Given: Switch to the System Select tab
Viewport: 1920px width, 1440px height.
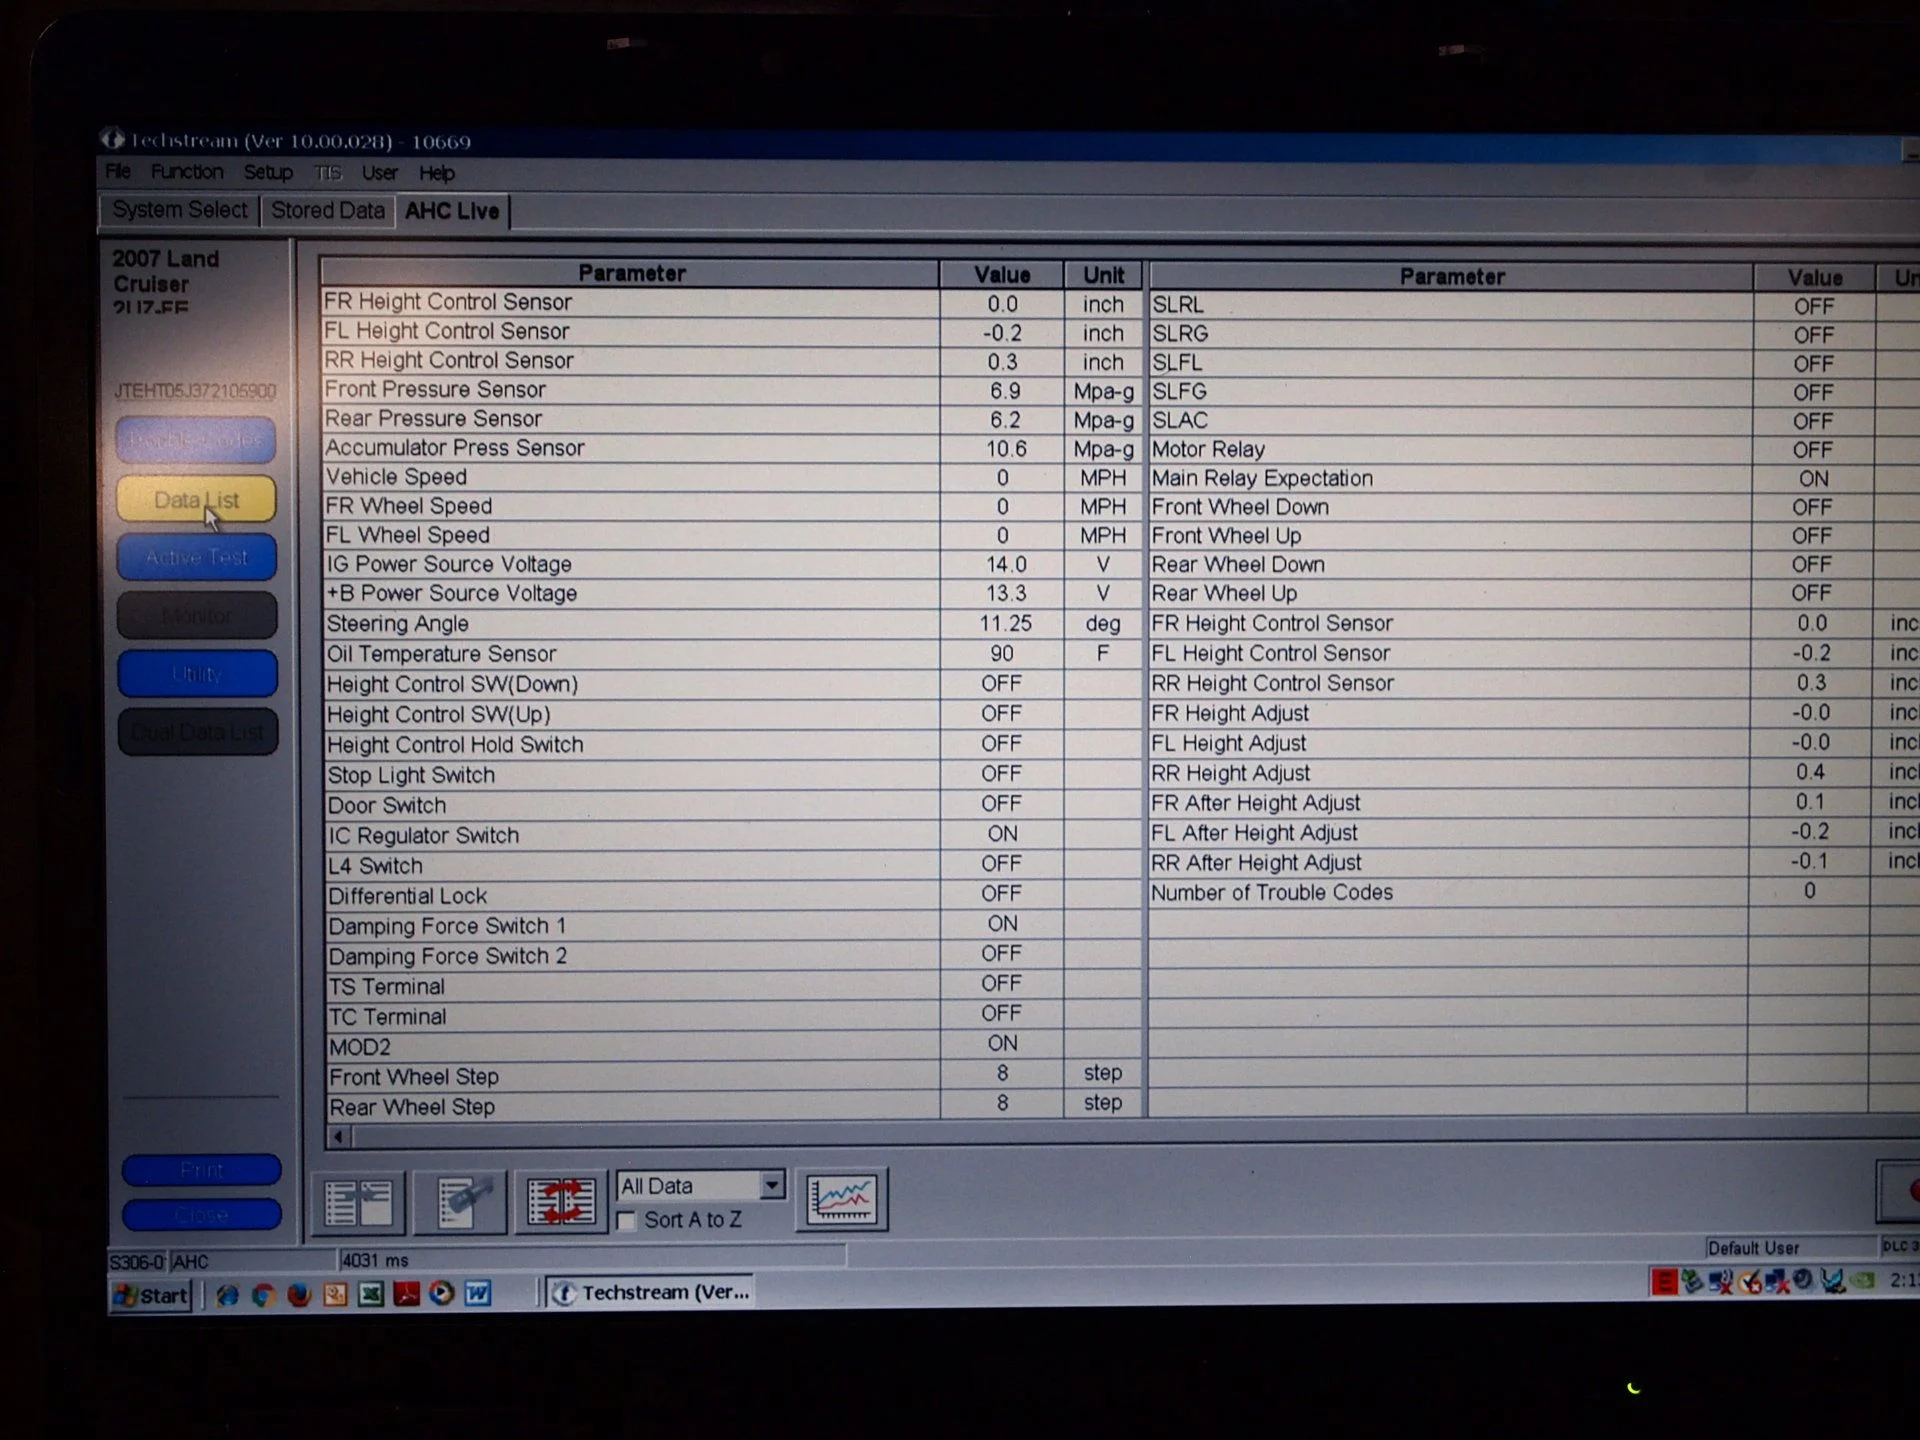Looking at the screenshot, I should coord(180,210).
